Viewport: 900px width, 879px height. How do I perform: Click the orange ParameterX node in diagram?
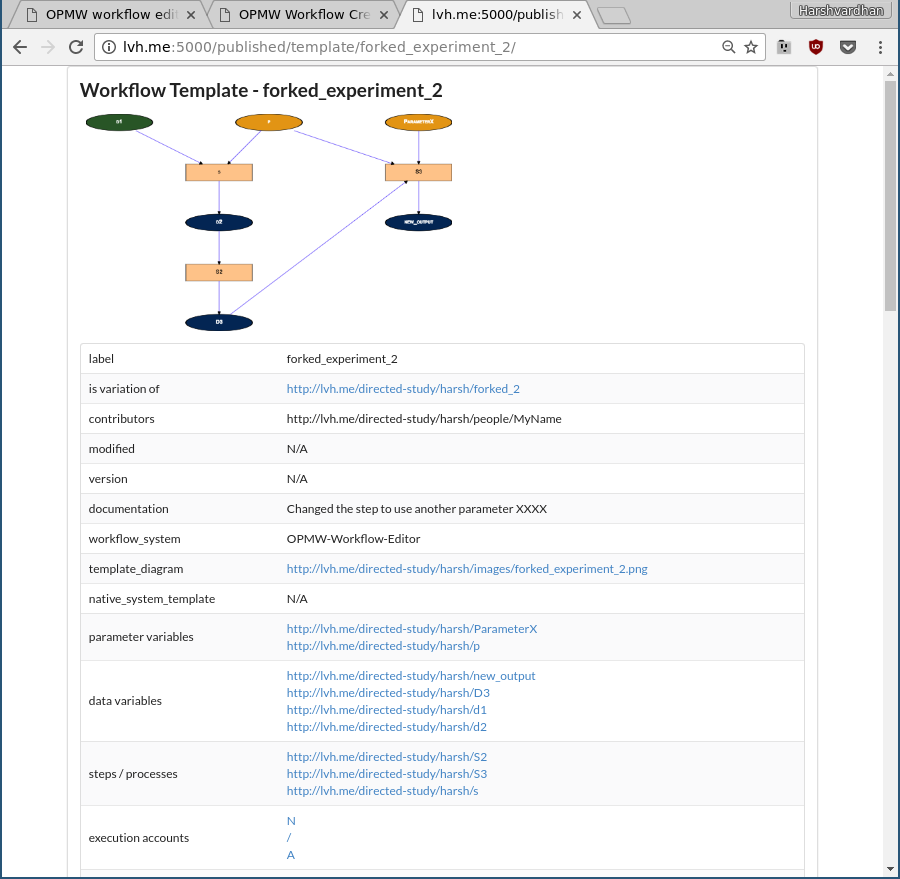pos(418,122)
